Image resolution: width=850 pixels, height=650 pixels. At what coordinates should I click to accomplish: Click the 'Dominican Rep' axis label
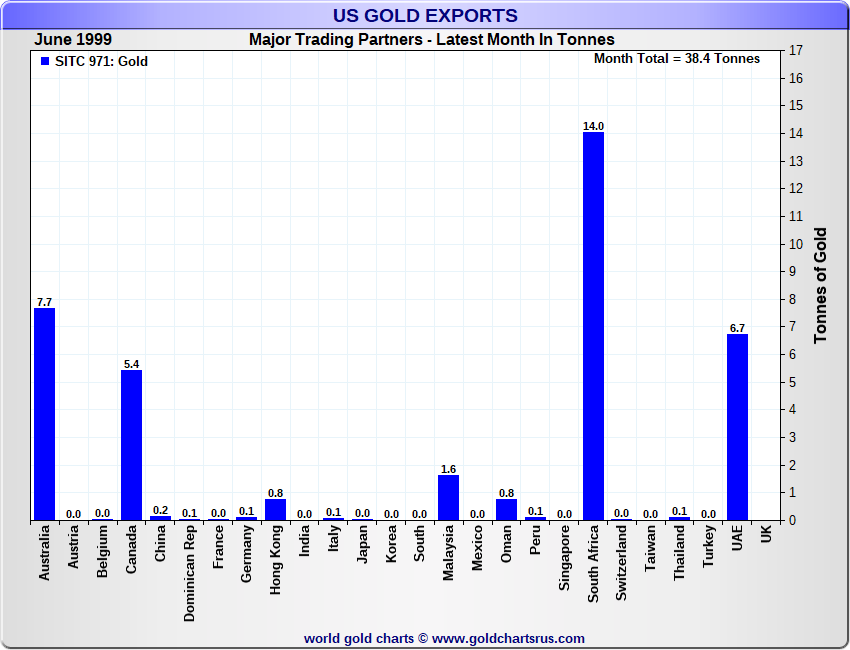pyautogui.click(x=189, y=573)
